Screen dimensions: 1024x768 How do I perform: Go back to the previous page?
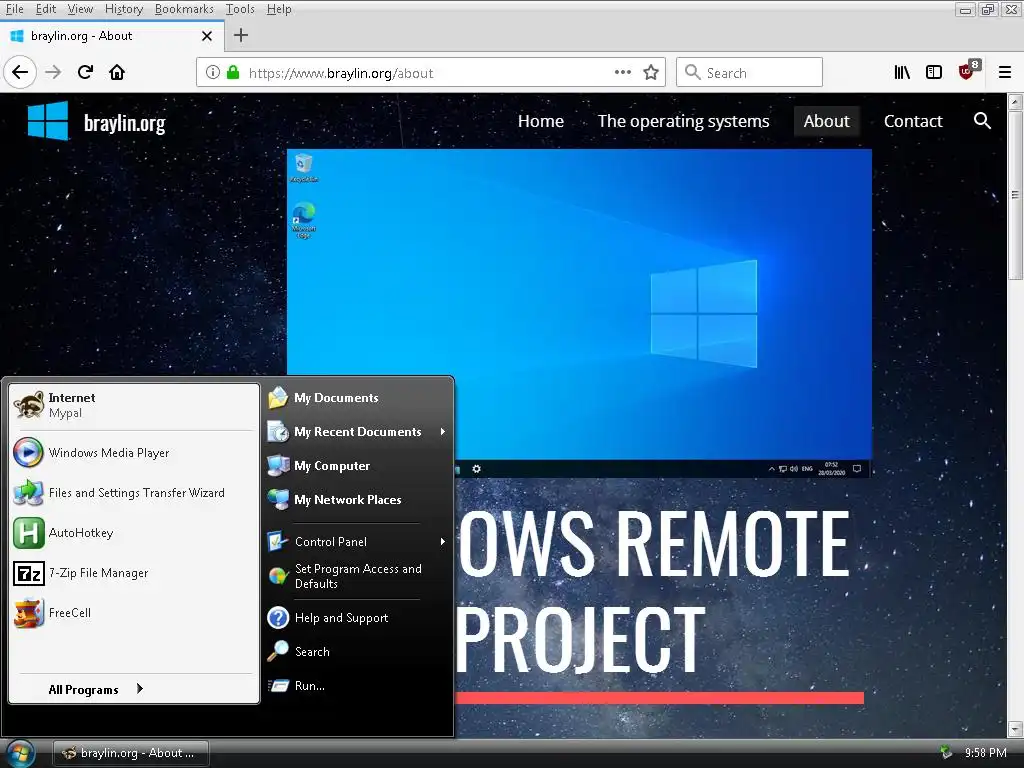point(20,72)
